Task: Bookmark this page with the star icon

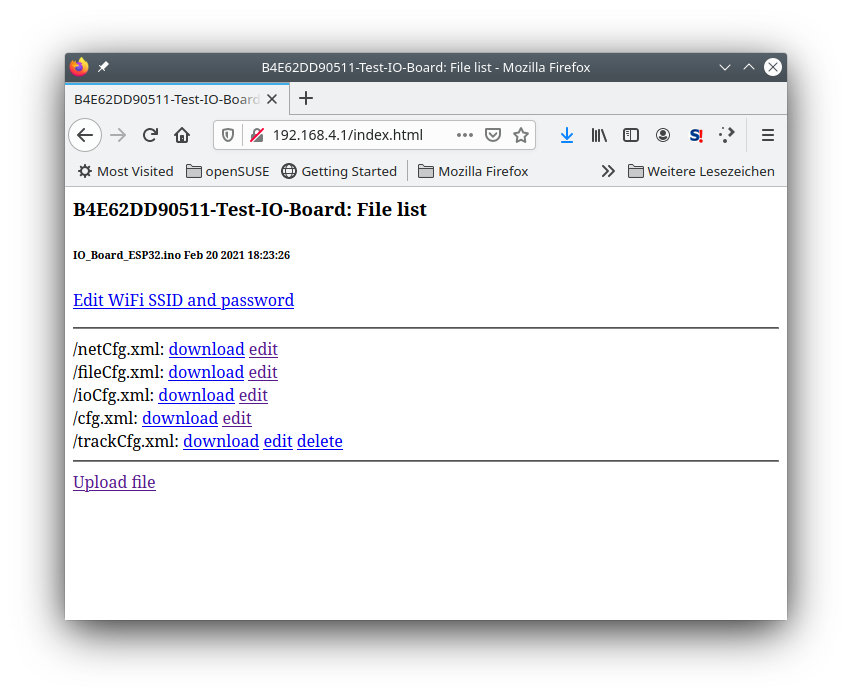Action: tap(521, 135)
